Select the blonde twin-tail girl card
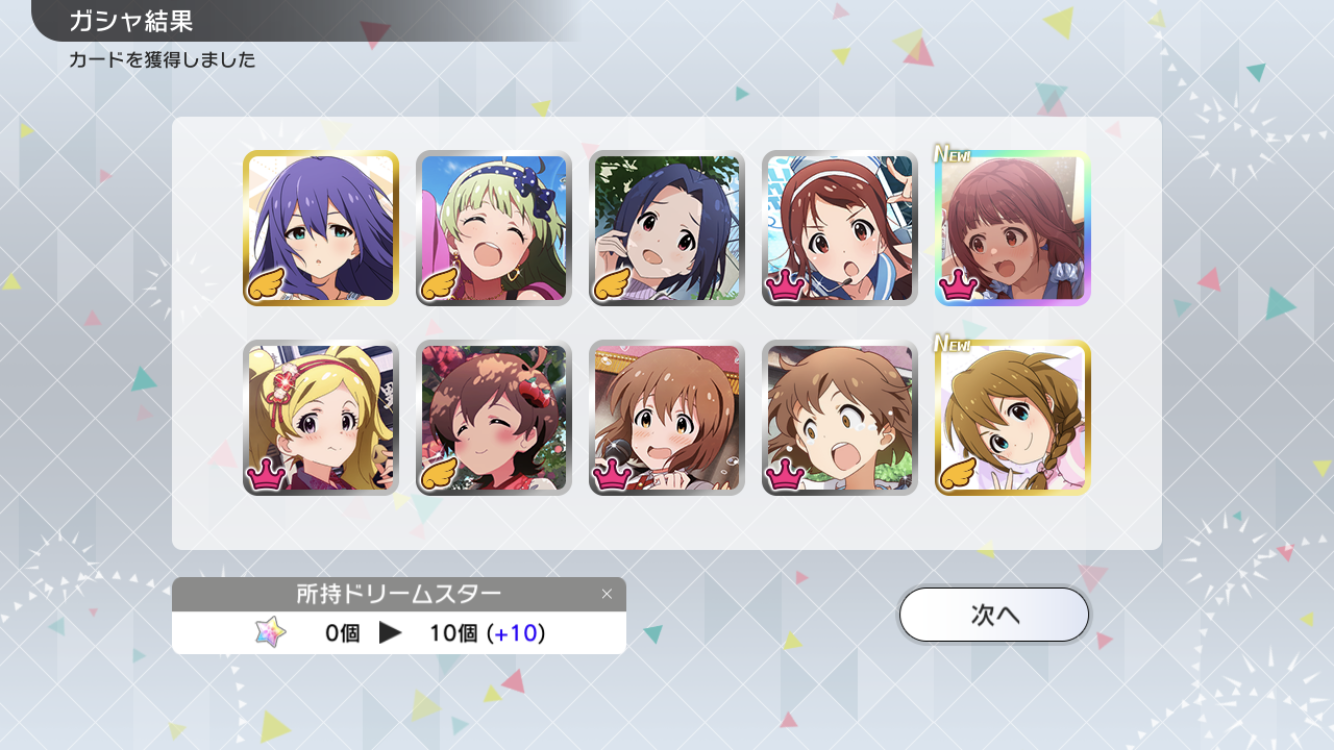The height and width of the screenshot is (750, 1334). [321, 418]
